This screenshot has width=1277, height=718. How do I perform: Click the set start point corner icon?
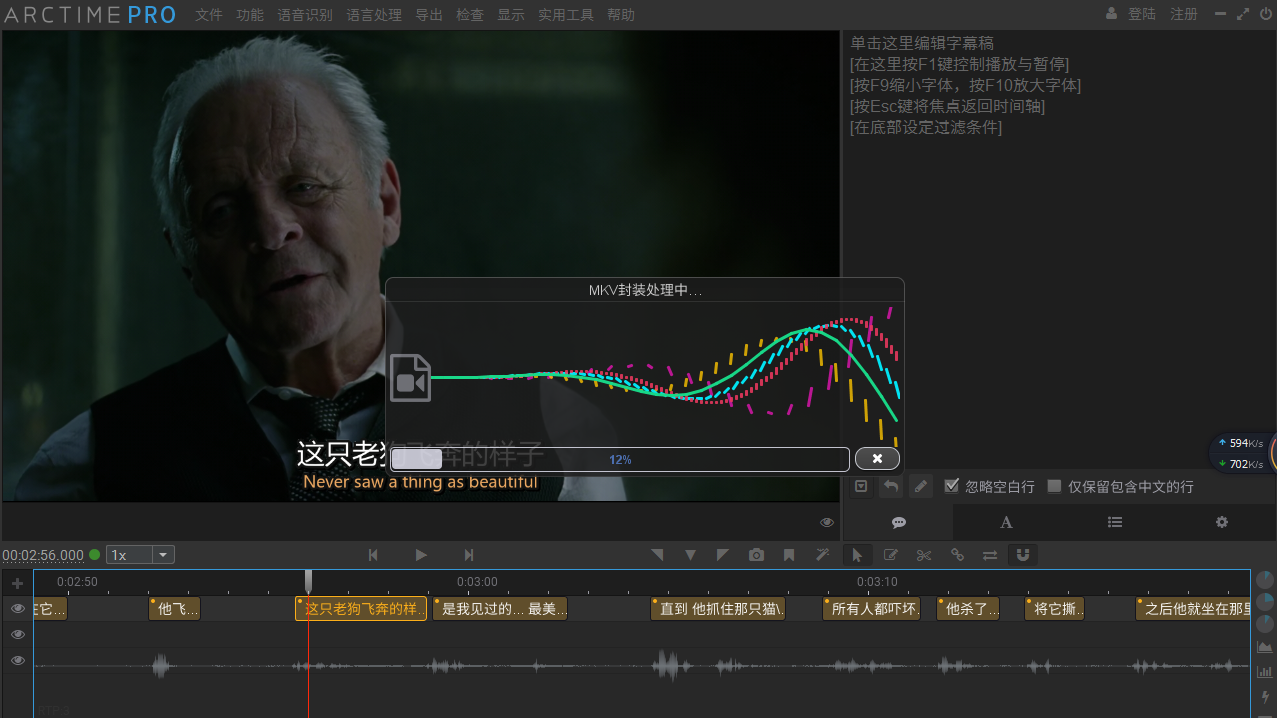[x=657, y=554]
